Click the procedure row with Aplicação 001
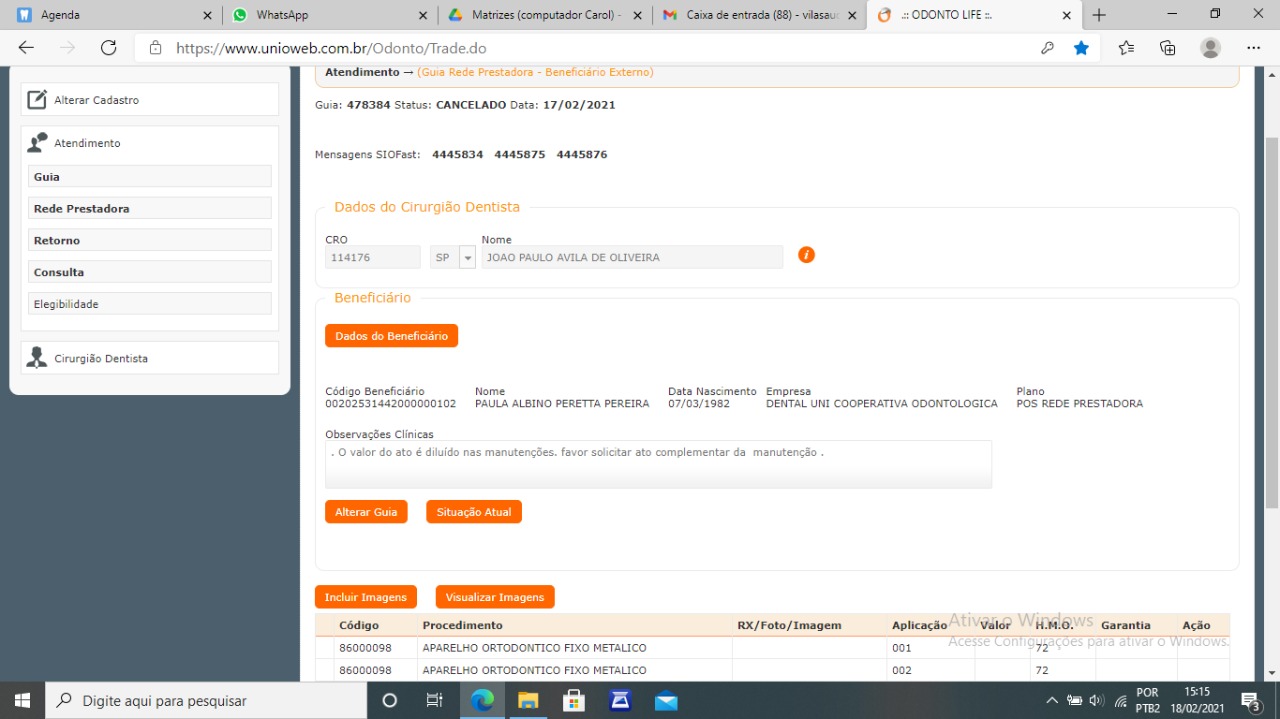 pos(772,648)
